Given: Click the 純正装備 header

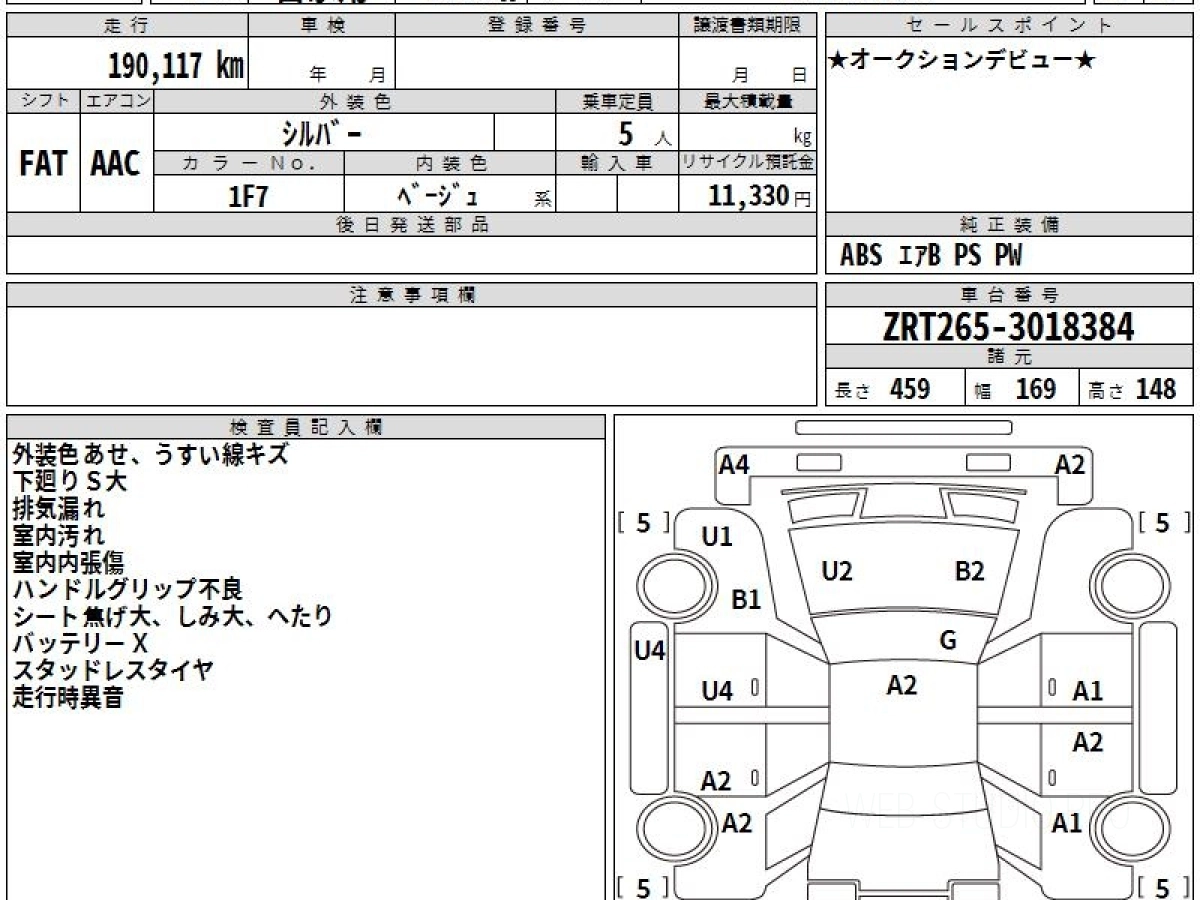Looking at the screenshot, I should coord(1009,225).
